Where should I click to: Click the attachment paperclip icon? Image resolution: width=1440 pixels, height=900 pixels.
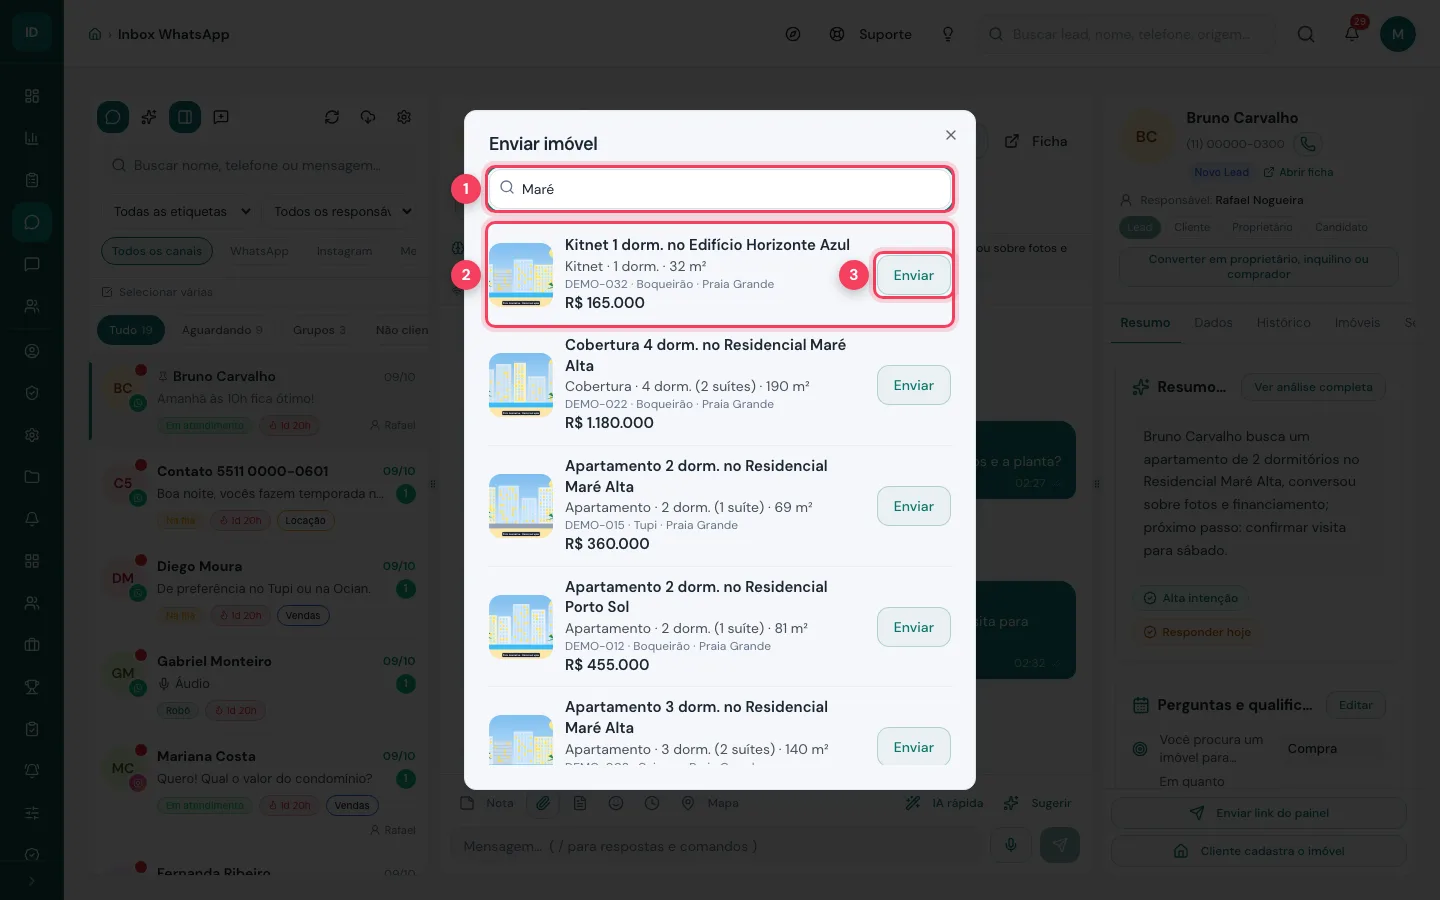coord(543,803)
